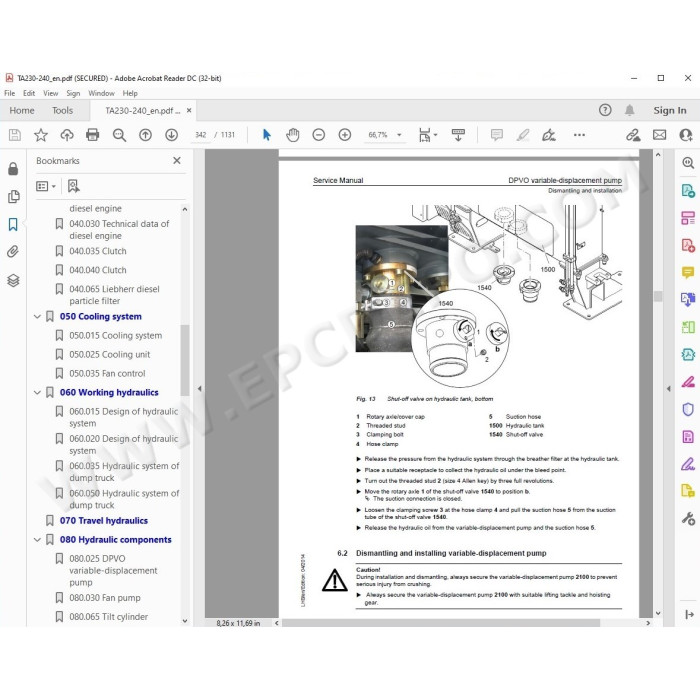Open More Tools wrench icon
This screenshot has width=700, height=700.
click(688, 518)
